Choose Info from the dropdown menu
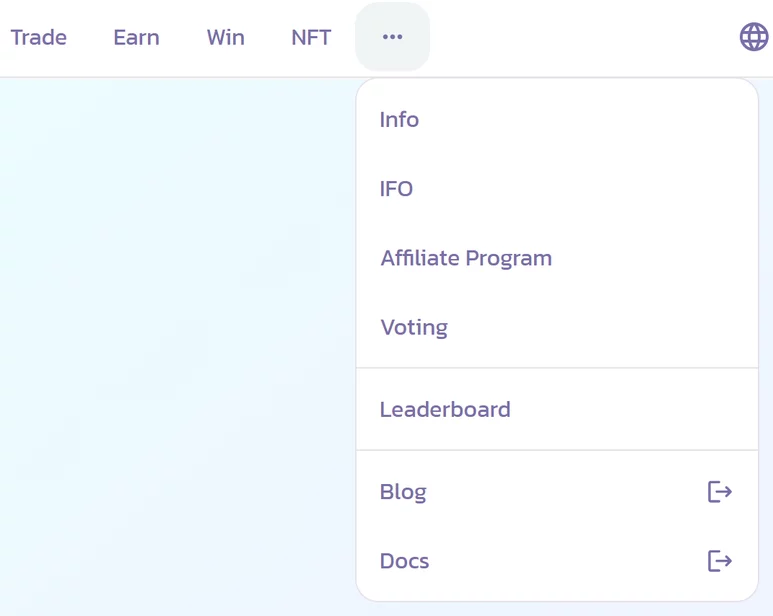Image resolution: width=773 pixels, height=616 pixels. (x=399, y=120)
